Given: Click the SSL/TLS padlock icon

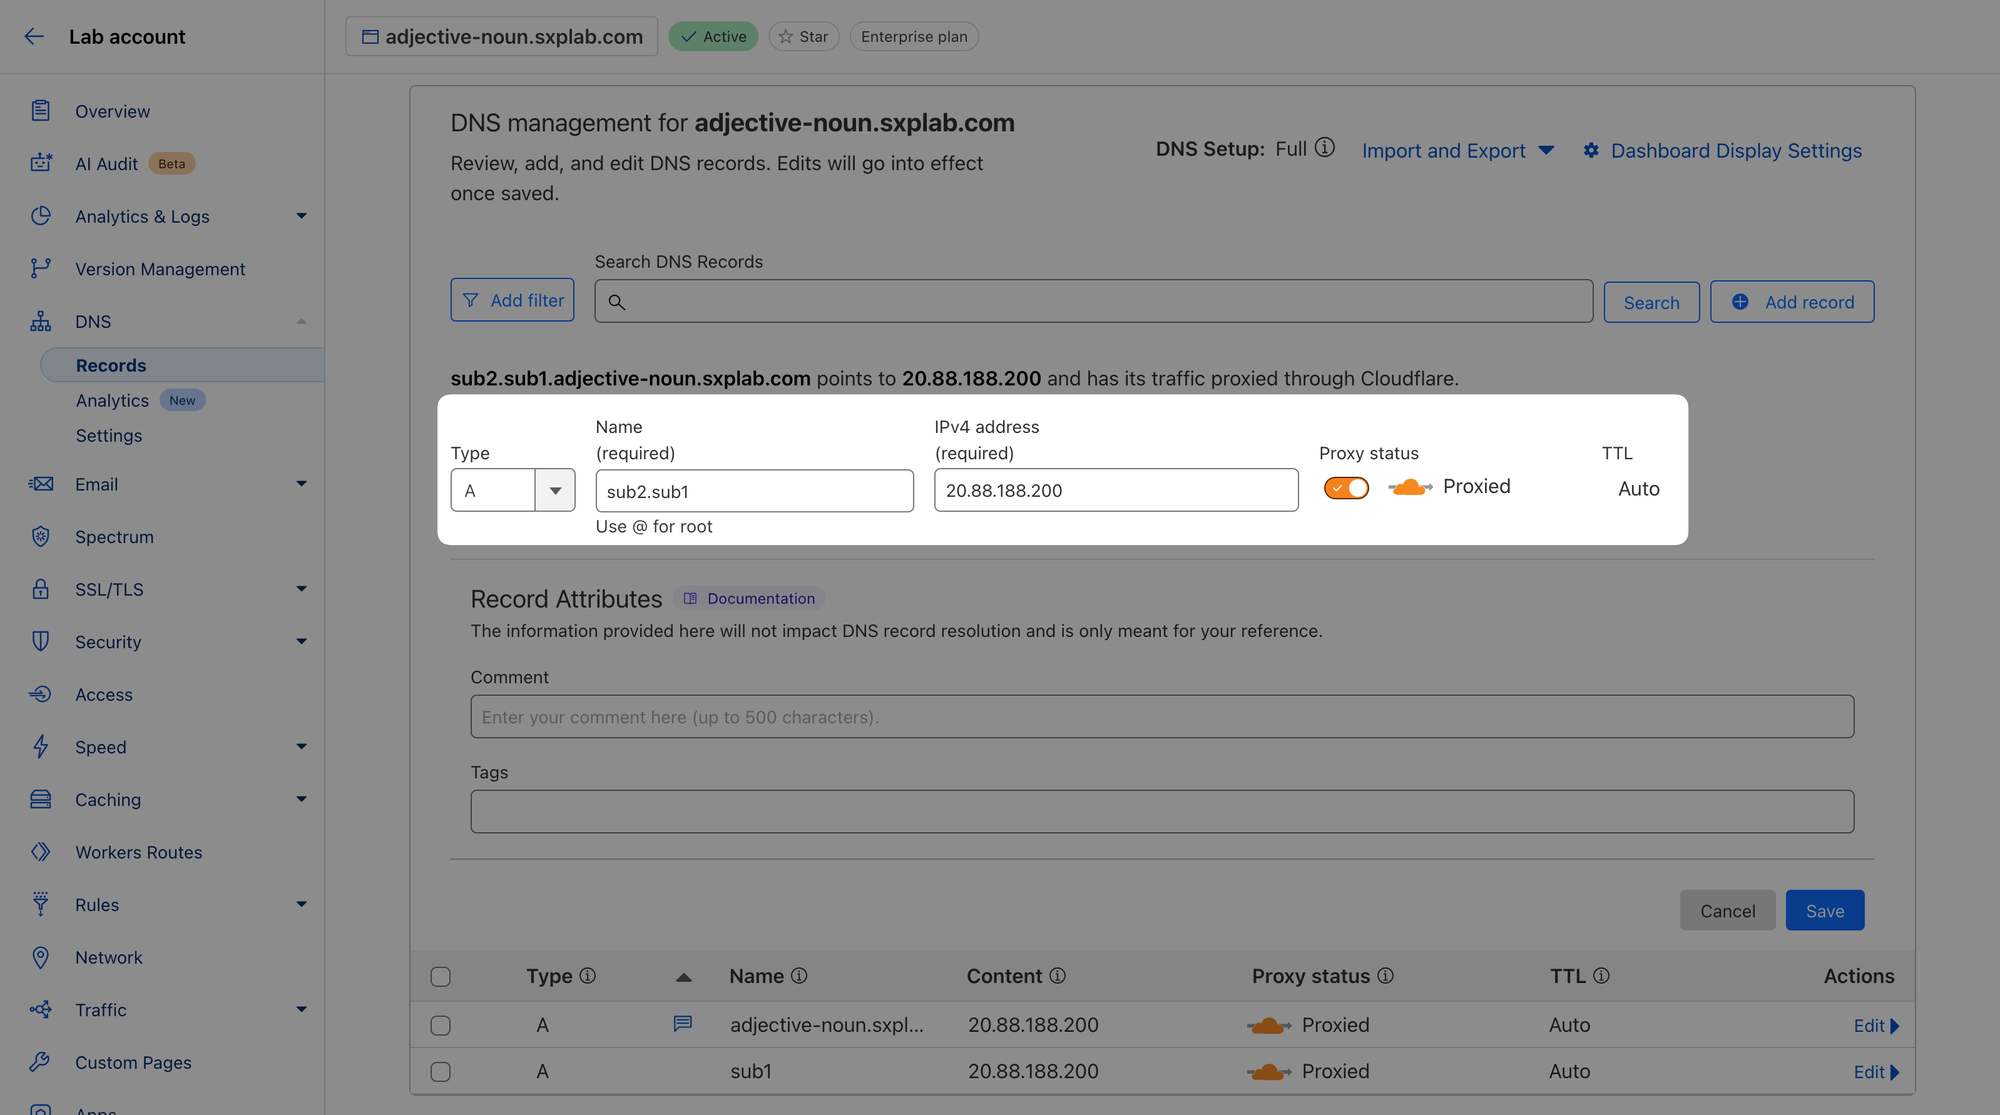Looking at the screenshot, I should pyautogui.click(x=40, y=589).
